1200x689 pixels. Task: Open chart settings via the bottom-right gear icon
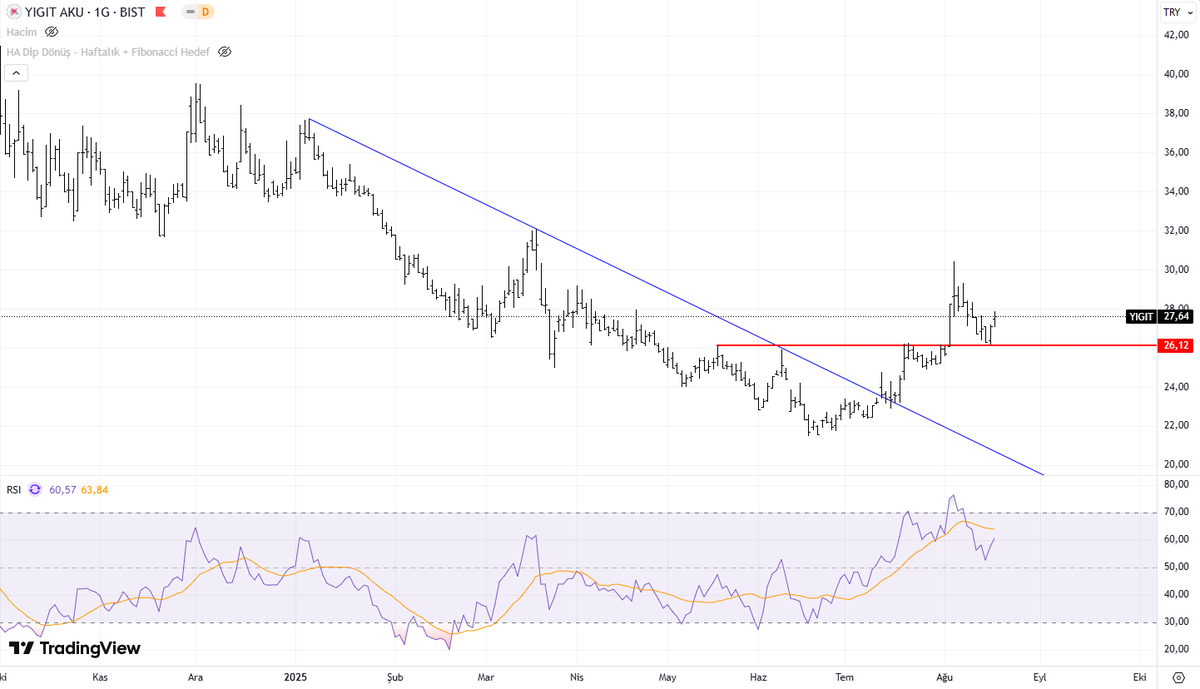tap(1177, 677)
